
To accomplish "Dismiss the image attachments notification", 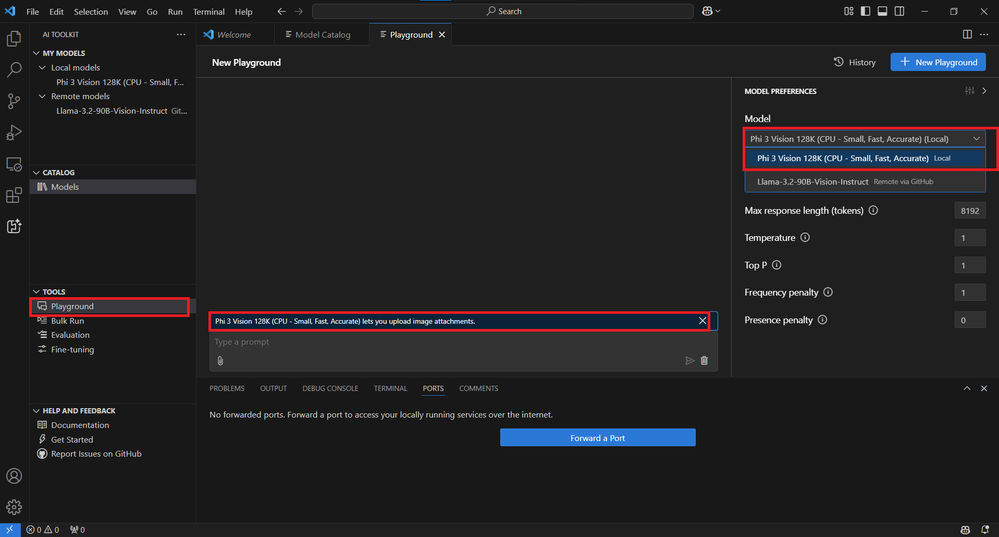I will (702, 321).
